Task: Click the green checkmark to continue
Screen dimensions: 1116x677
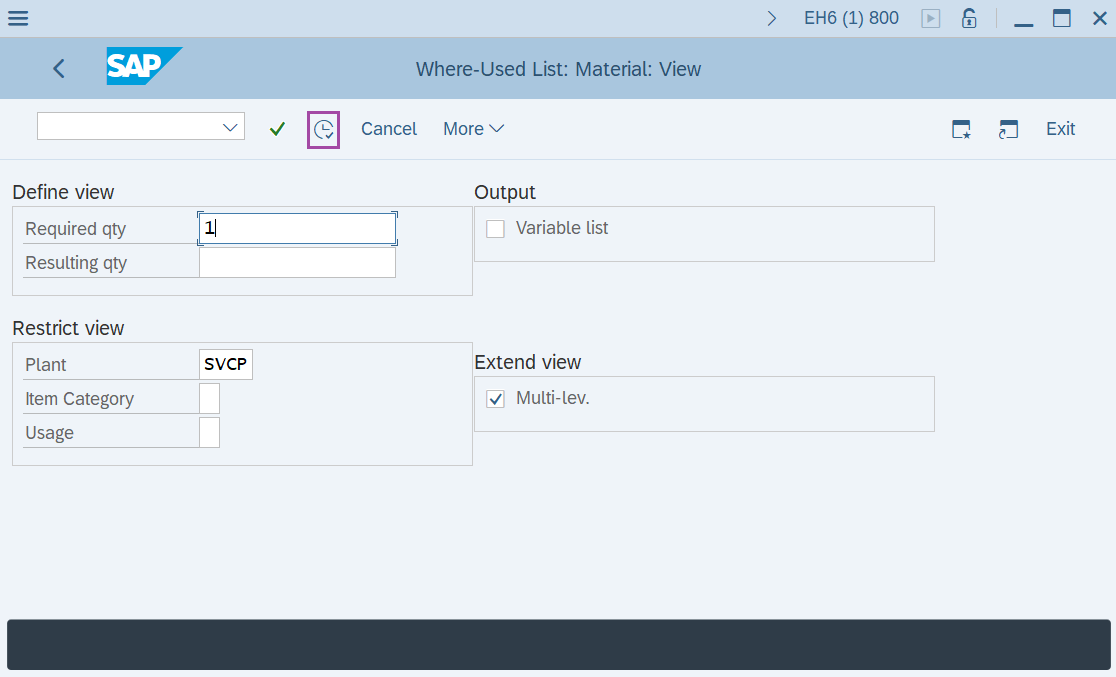Action: point(277,128)
